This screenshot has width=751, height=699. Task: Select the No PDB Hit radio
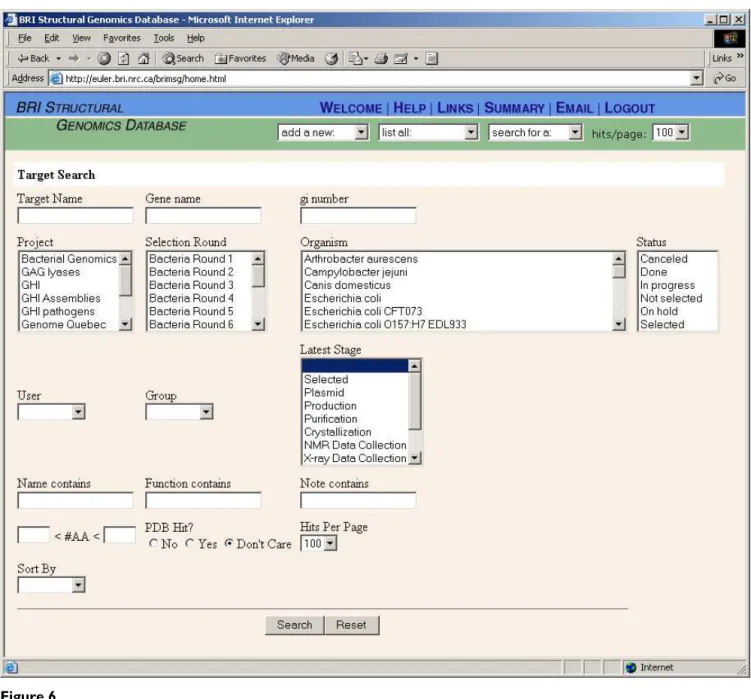click(x=153, y=543)
